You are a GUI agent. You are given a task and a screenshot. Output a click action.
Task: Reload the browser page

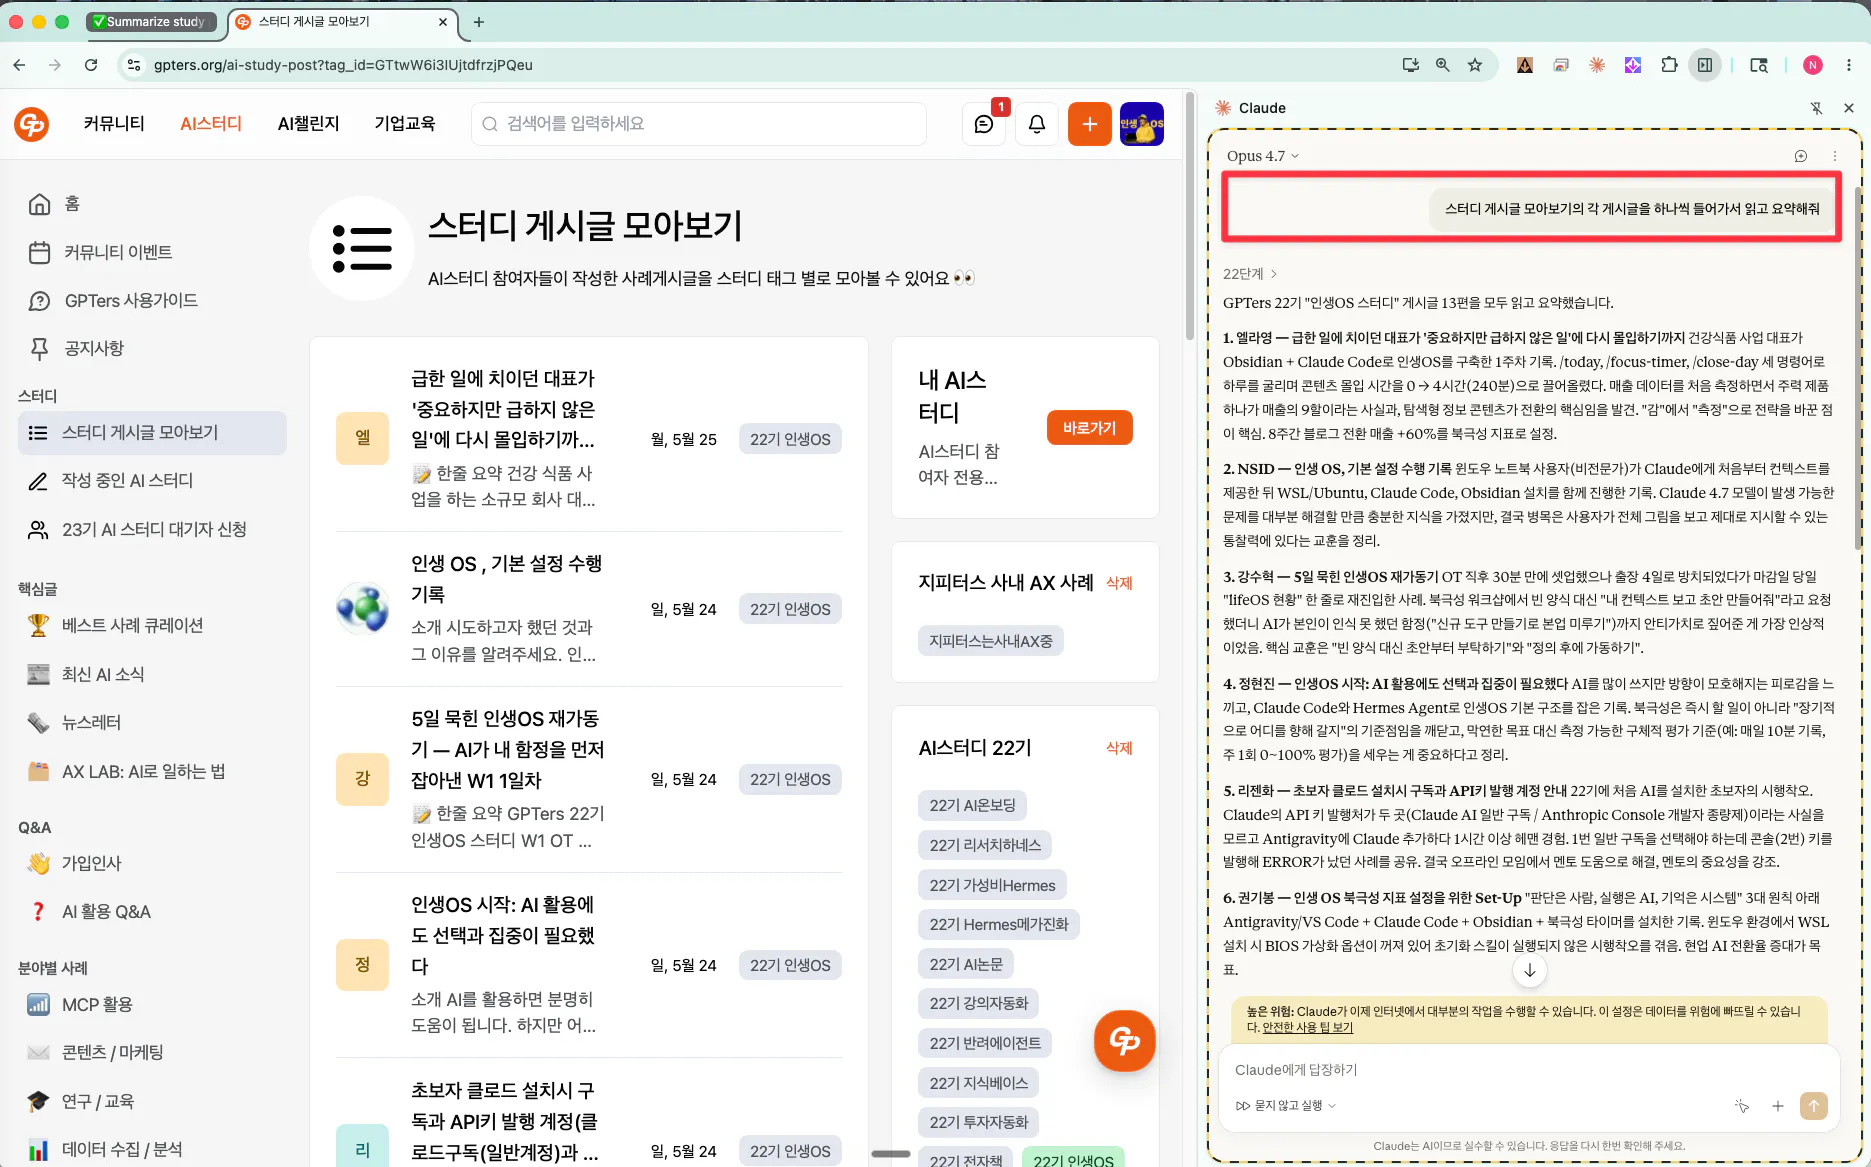pyautogui.click(x=91, y=65)
